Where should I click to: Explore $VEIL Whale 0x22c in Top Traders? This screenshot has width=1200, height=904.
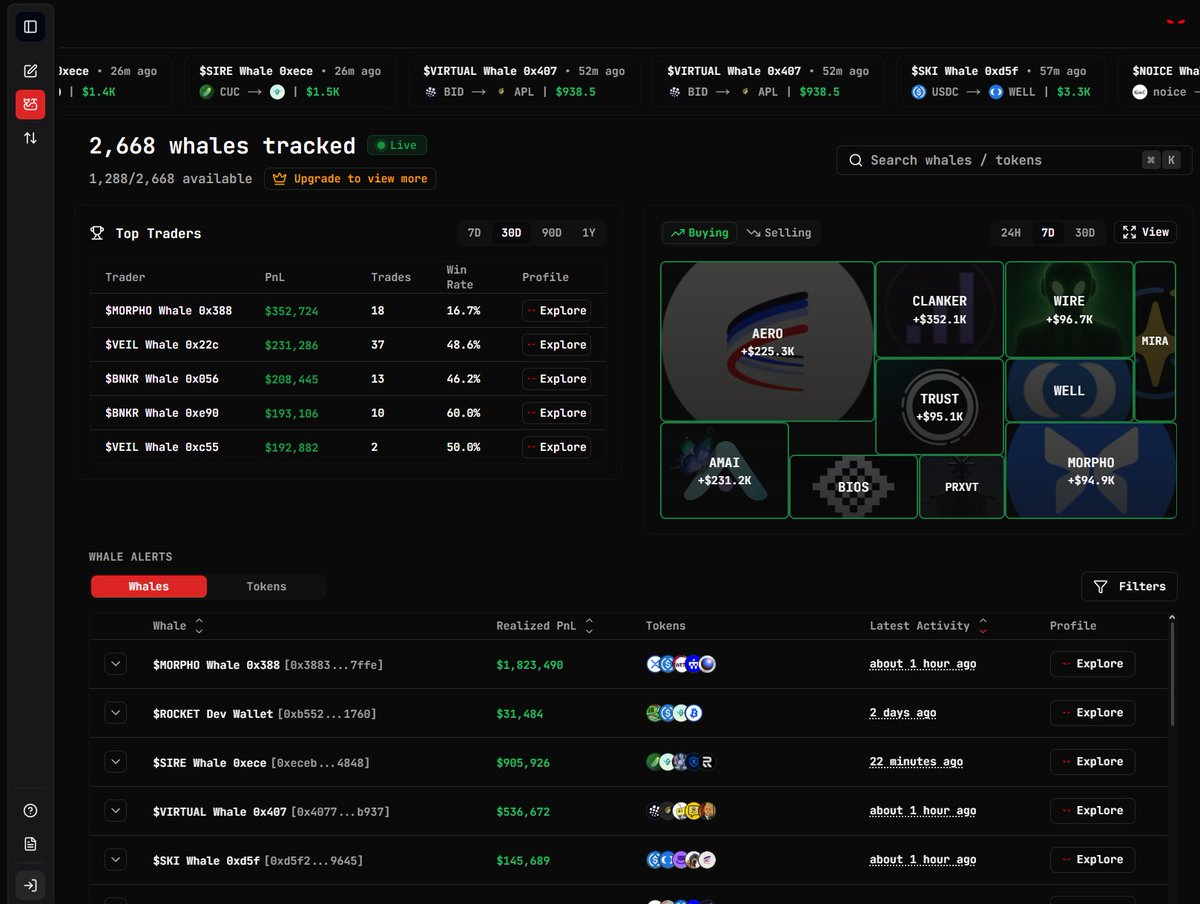coord(556,345)
